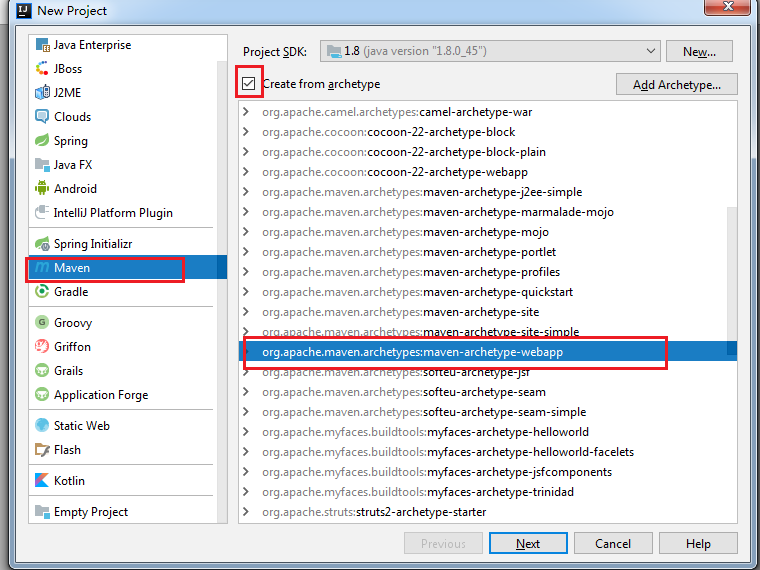Click the Empty Project folder icon
The width and height of the screenshot is (760, 570).
[x=42, y=512]
